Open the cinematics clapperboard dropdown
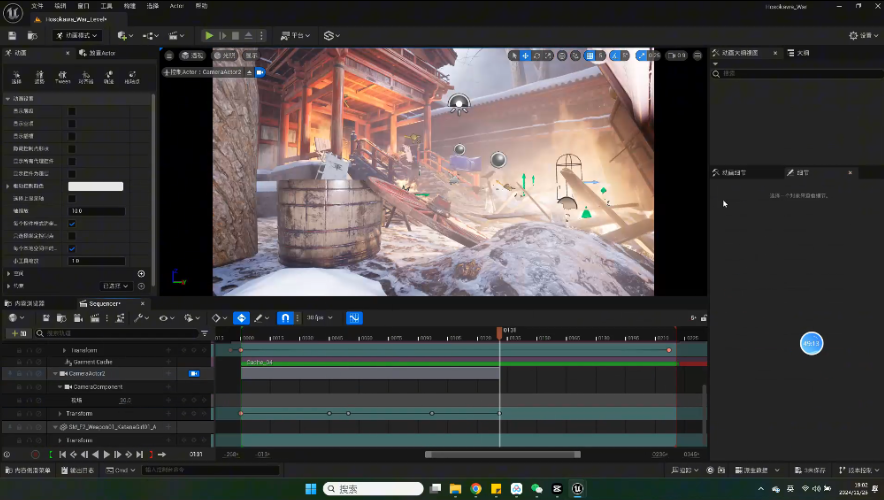The width and height of the screenshot is (884, 500). pos(176,36)
